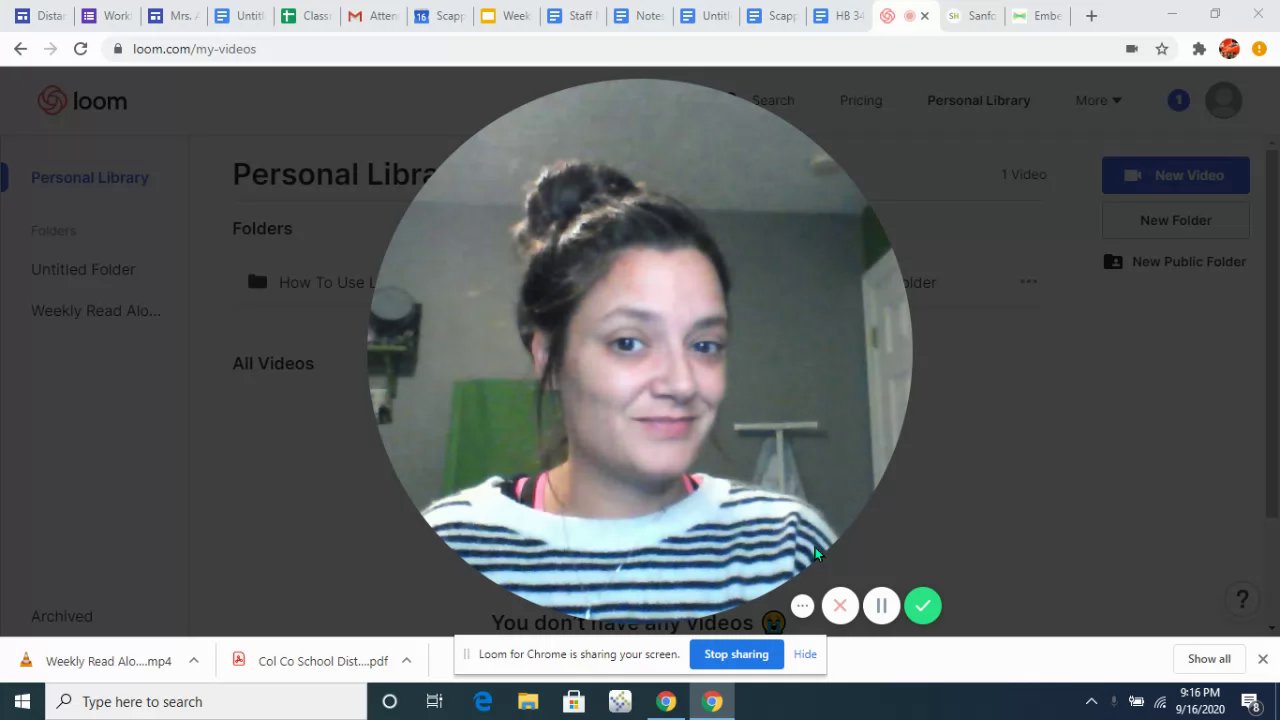Image resolution: width=1280 pixels, height=720 pixels.
Task: Open Task View on the taskbar
Action: [x=435, y=701]
